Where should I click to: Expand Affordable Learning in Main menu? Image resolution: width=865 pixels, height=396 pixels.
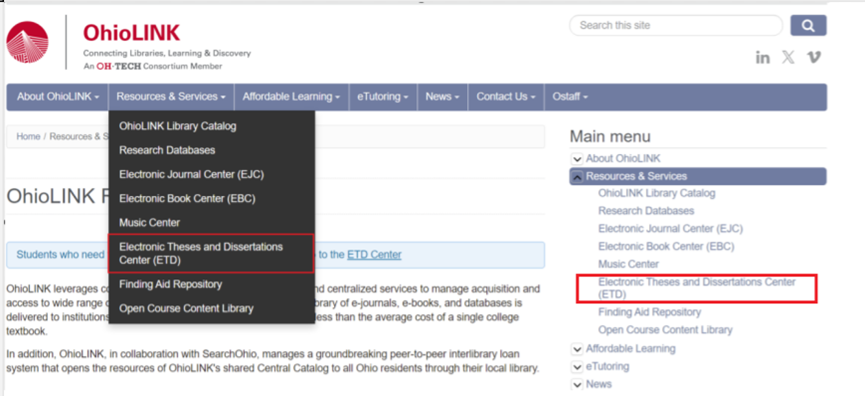click(577, 349)
